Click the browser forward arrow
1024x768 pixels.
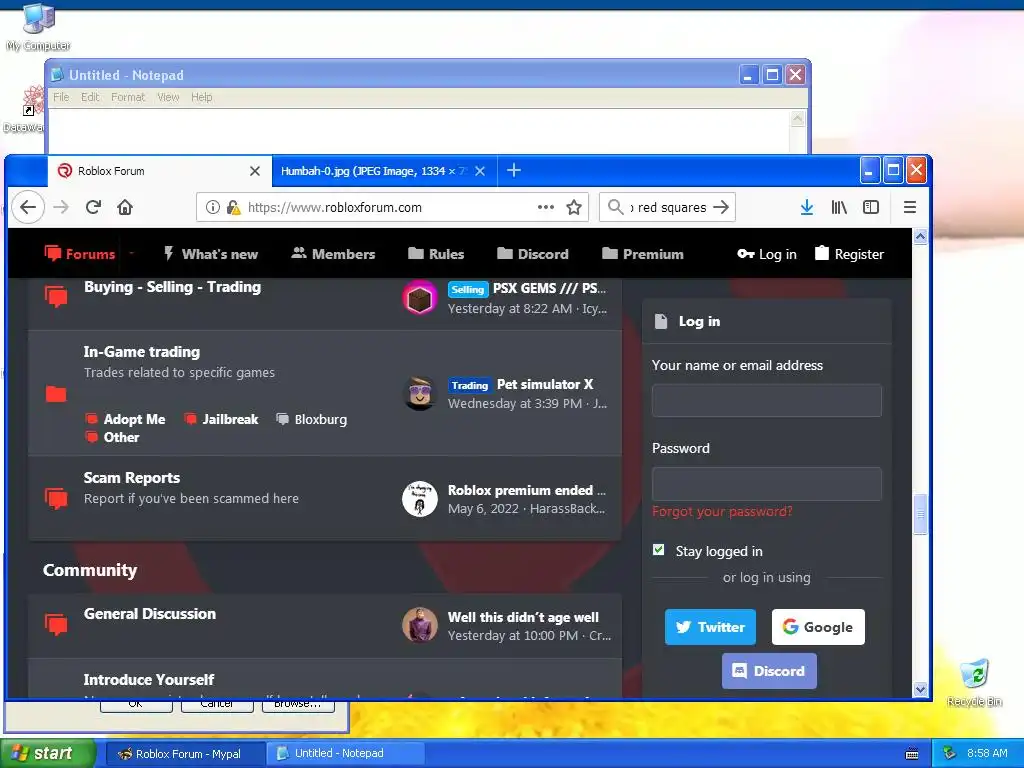(x=61, y=208)
